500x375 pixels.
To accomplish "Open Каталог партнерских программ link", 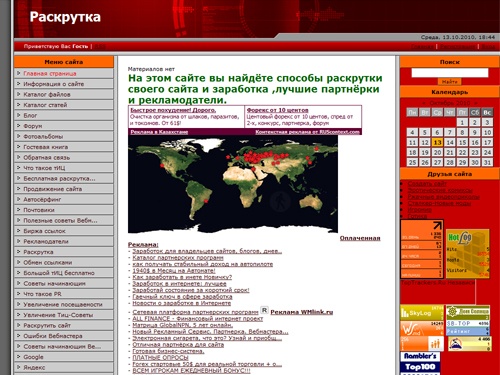I will [x=178, y=258].
